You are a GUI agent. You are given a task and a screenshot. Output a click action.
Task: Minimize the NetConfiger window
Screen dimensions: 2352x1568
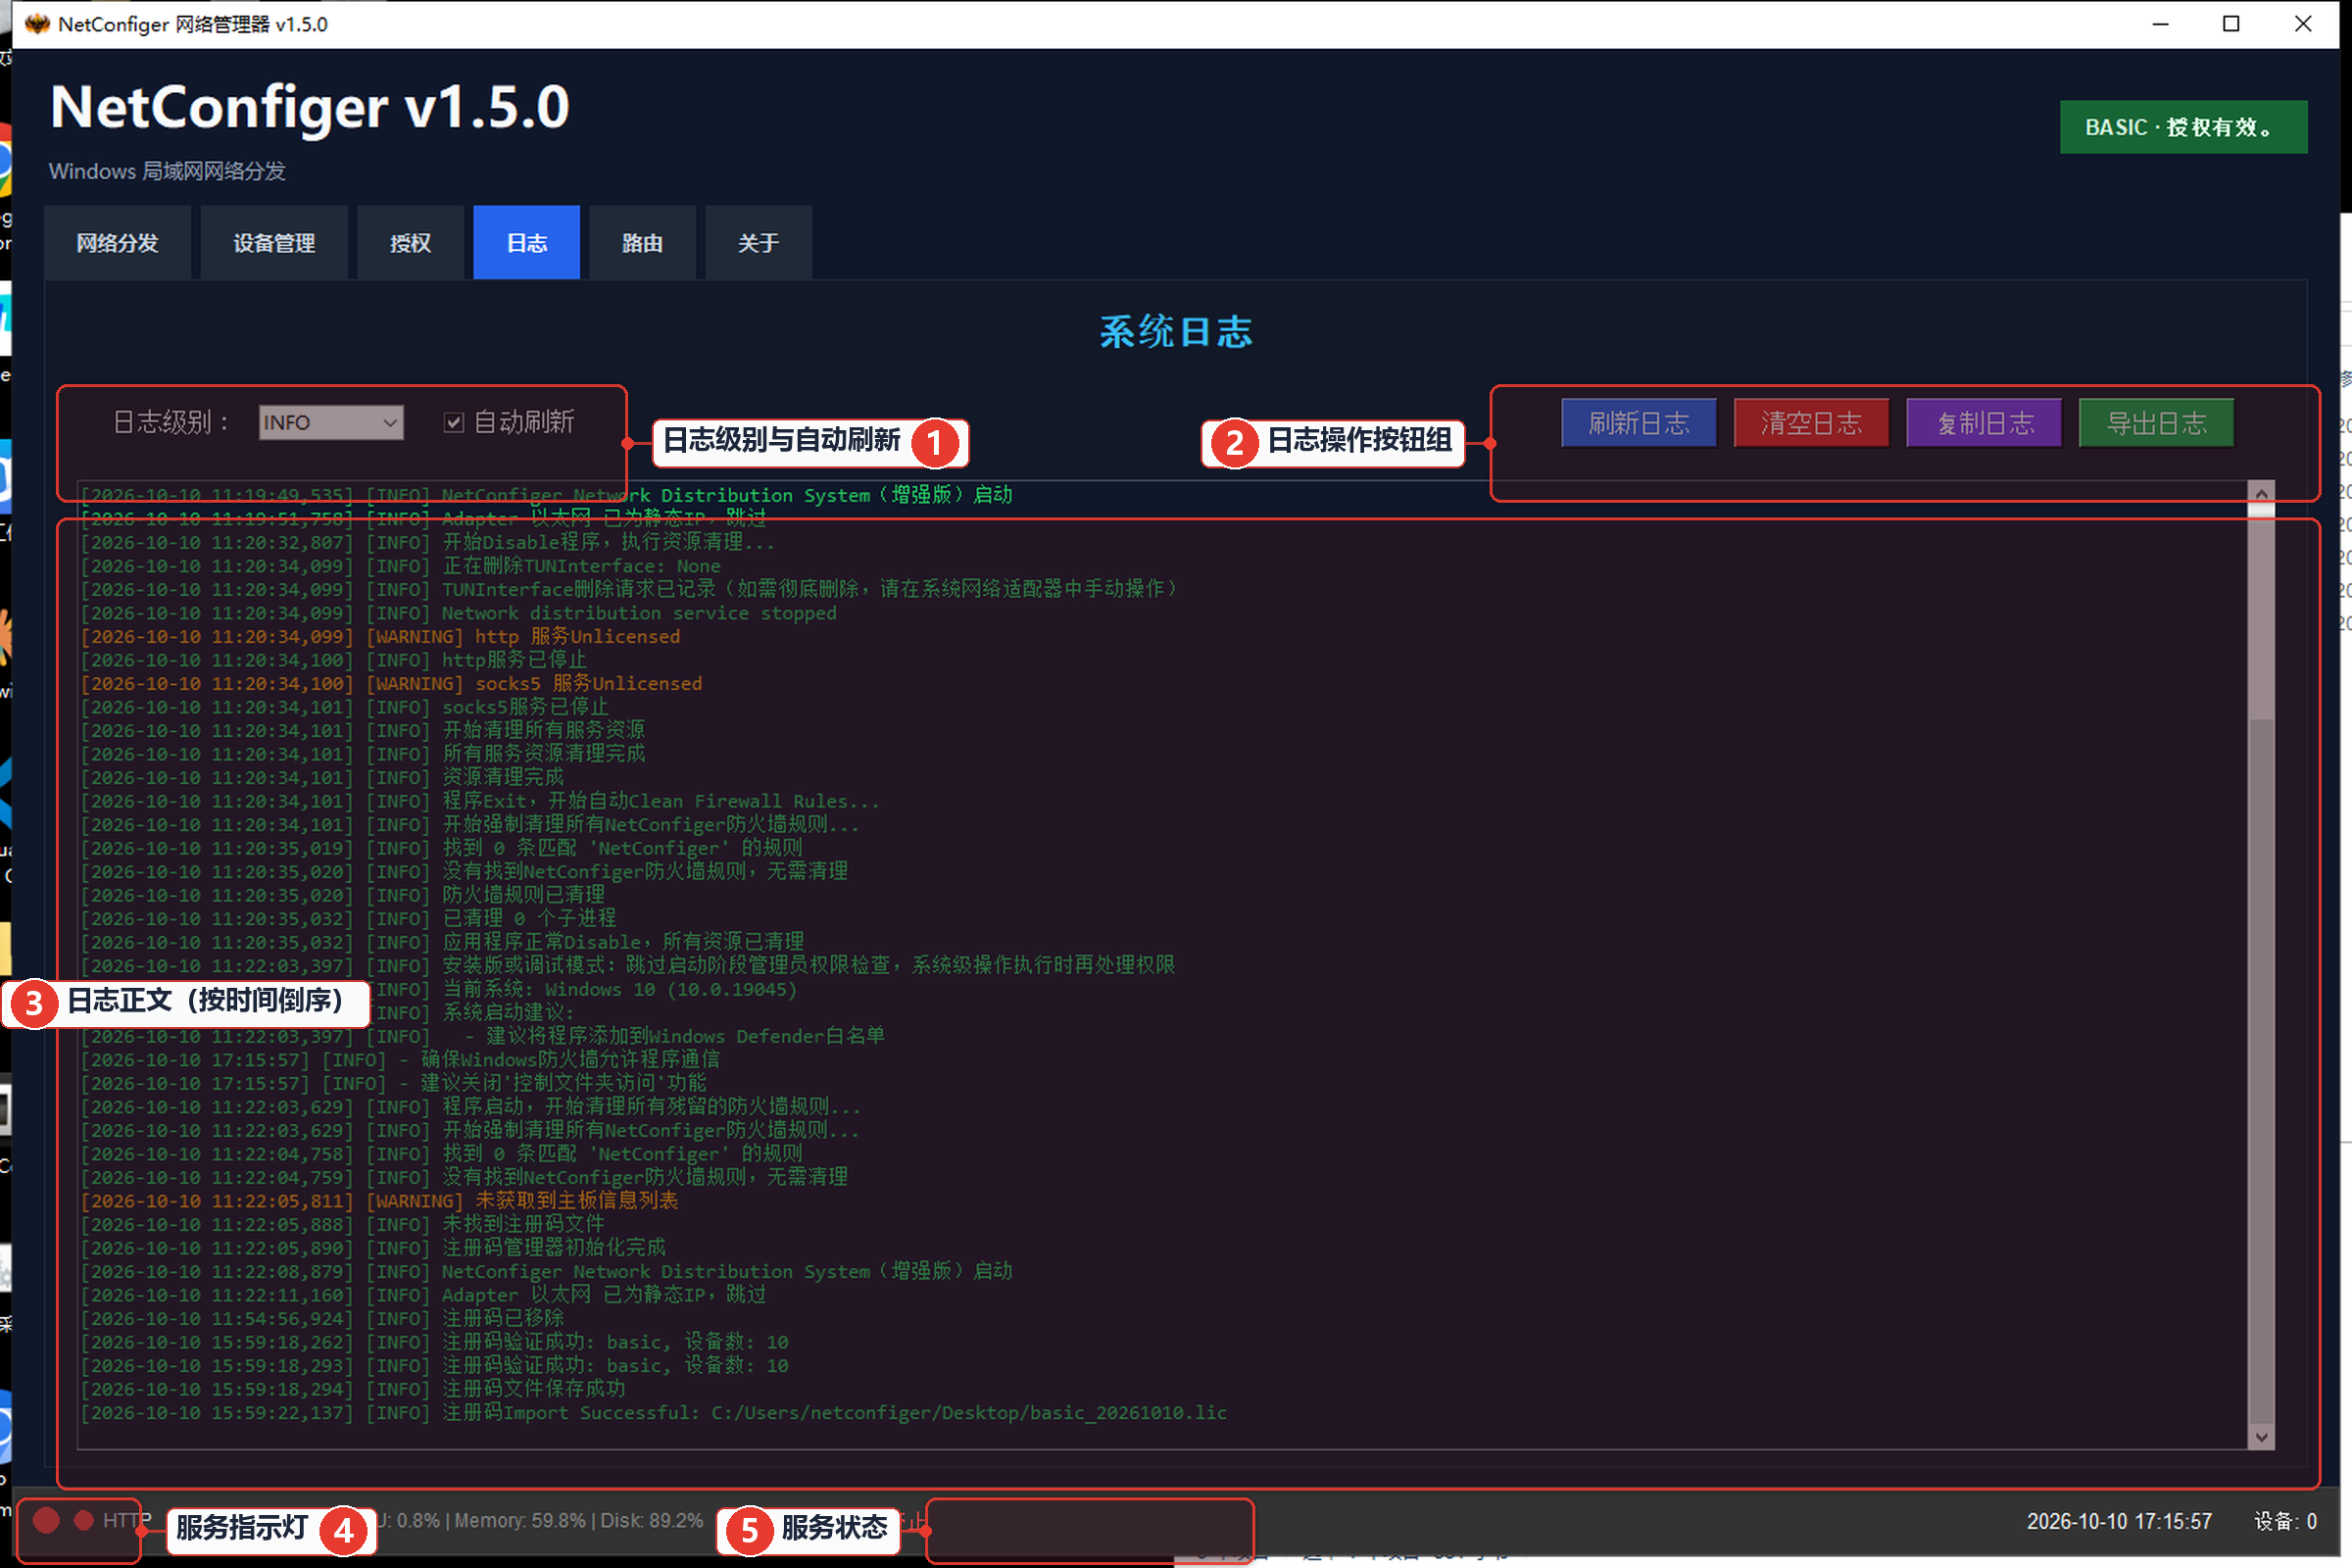pos(2160,24)
